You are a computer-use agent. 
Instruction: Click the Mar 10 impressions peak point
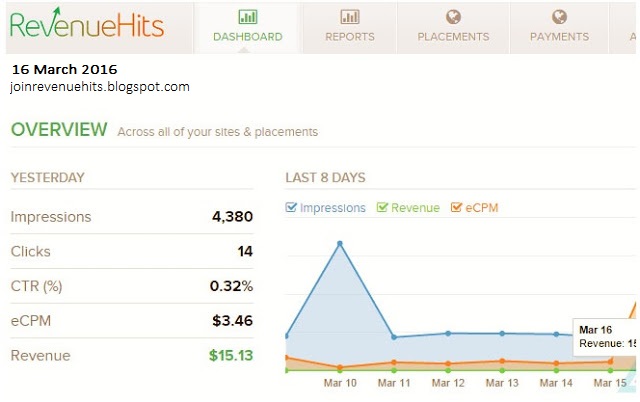pos(340,243)
